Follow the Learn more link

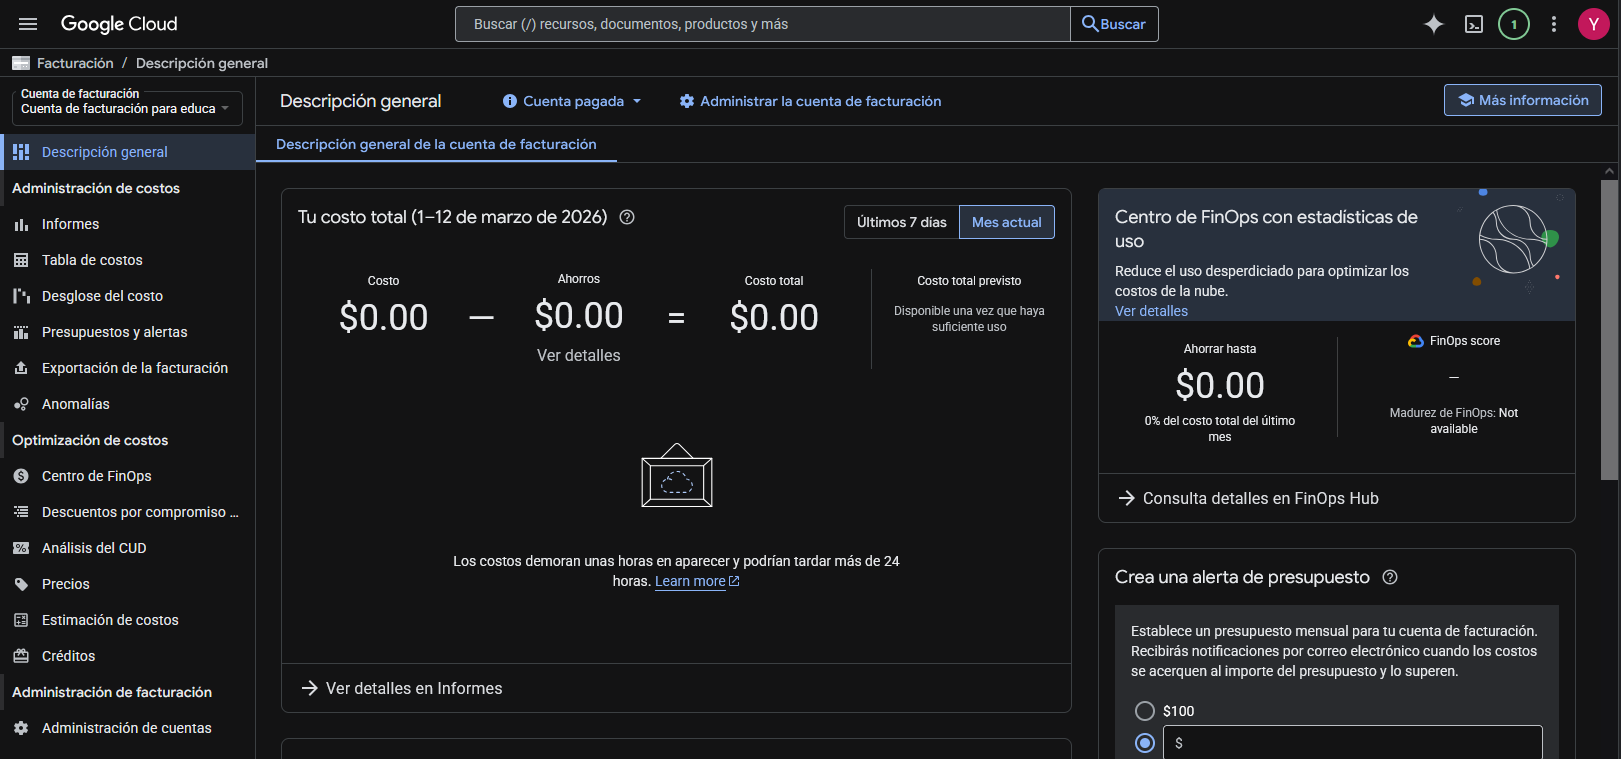point(690,581)
